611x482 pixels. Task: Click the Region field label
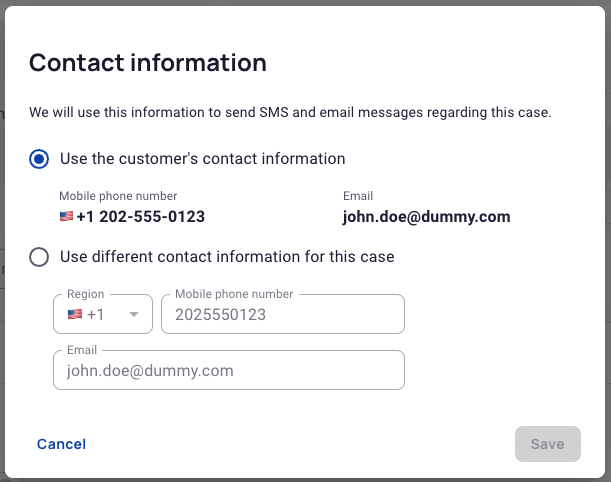86,294
